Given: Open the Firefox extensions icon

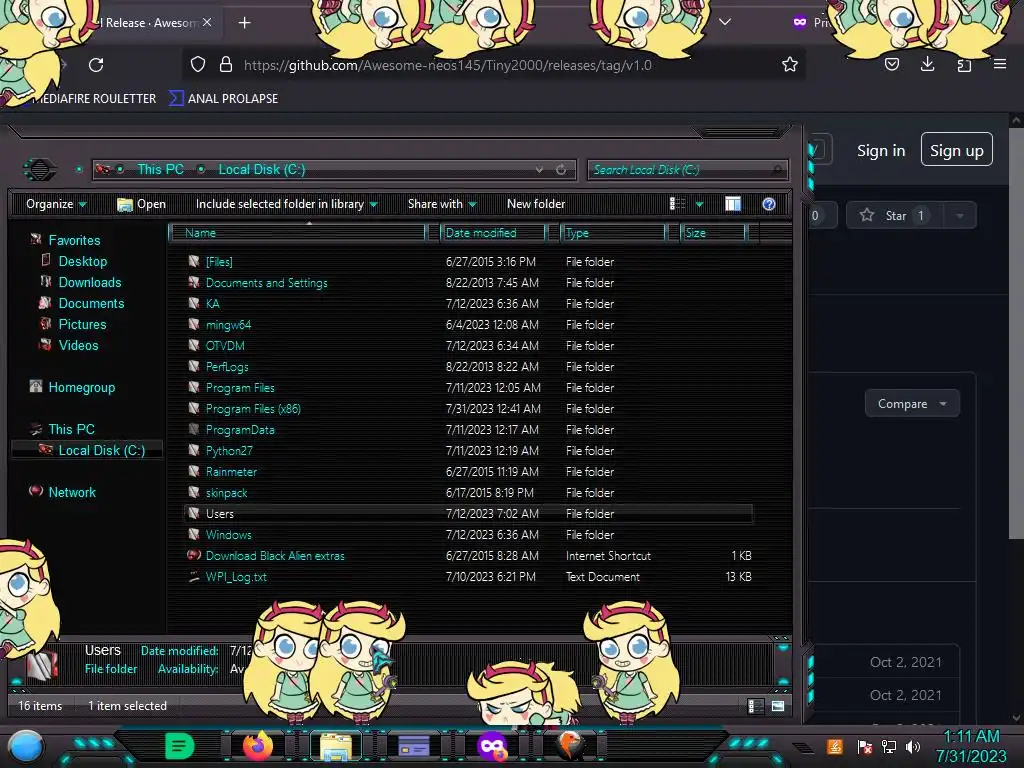Looking at the screenshot, I should coord(964,64).
